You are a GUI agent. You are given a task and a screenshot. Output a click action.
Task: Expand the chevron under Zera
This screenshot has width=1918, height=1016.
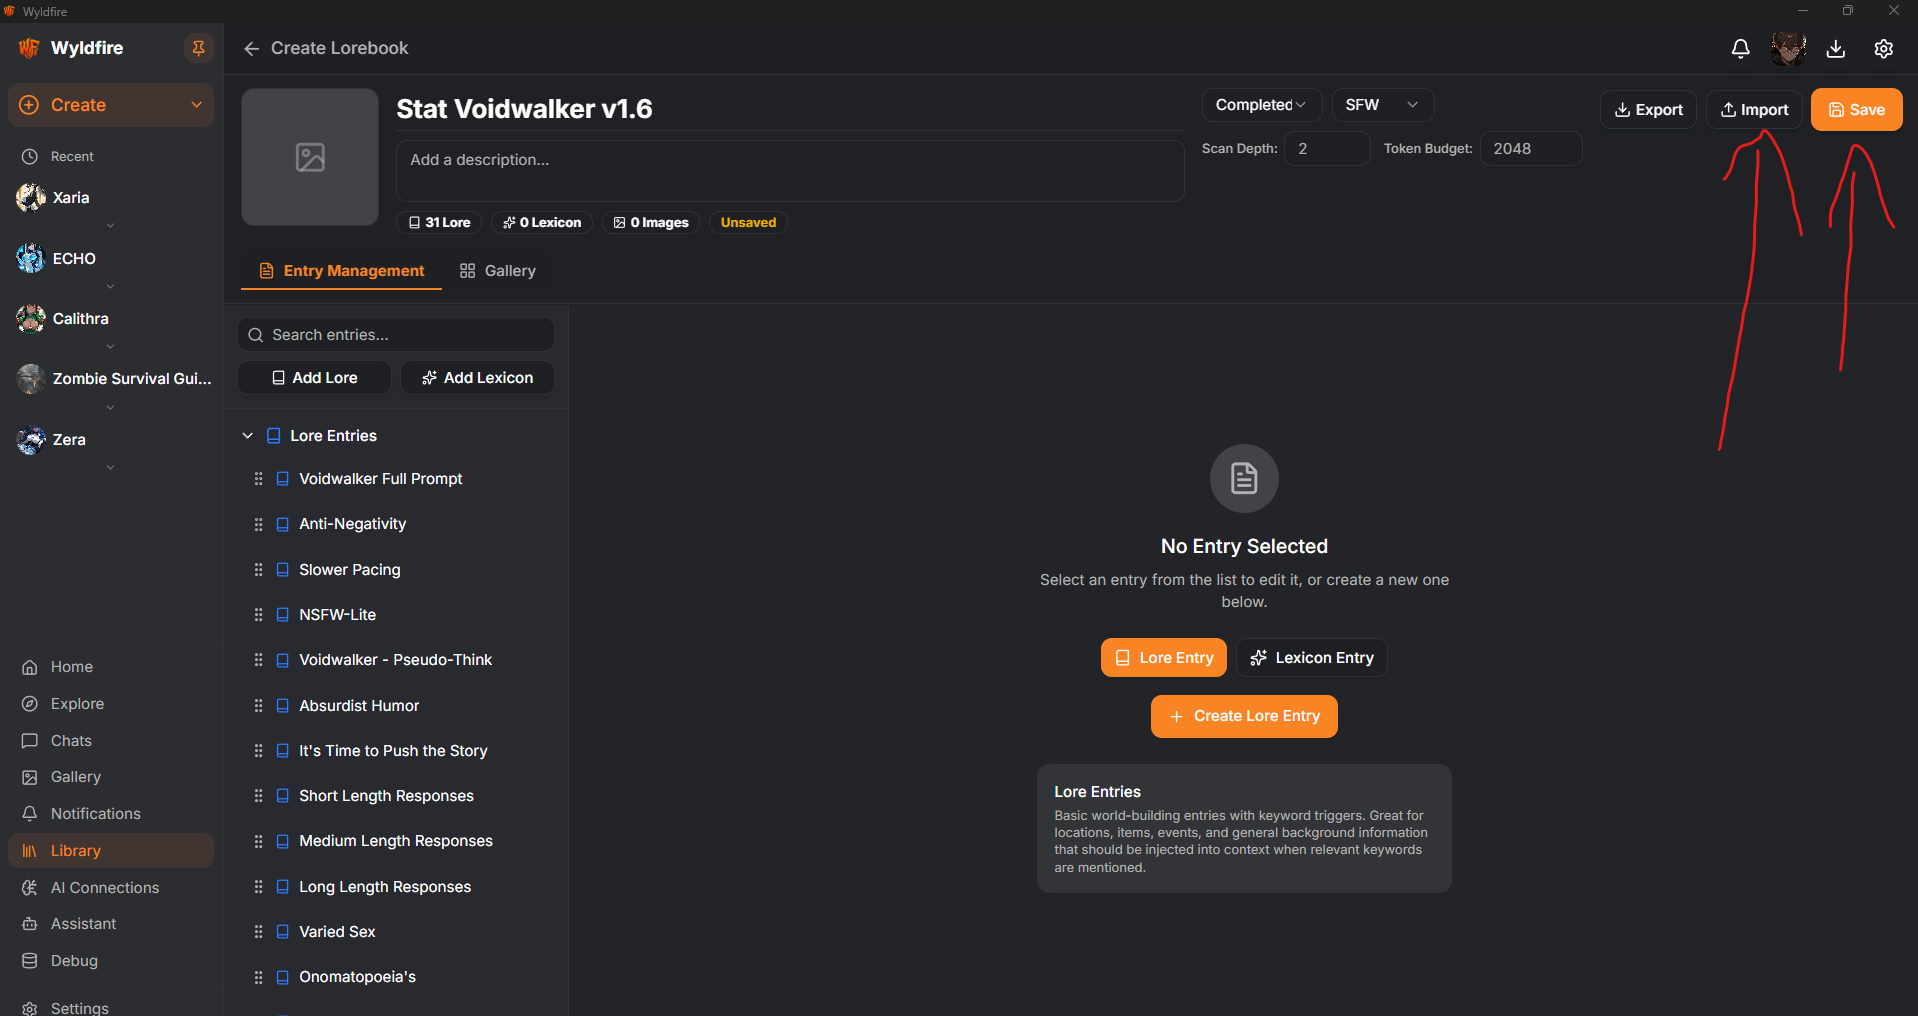[110, 468]
